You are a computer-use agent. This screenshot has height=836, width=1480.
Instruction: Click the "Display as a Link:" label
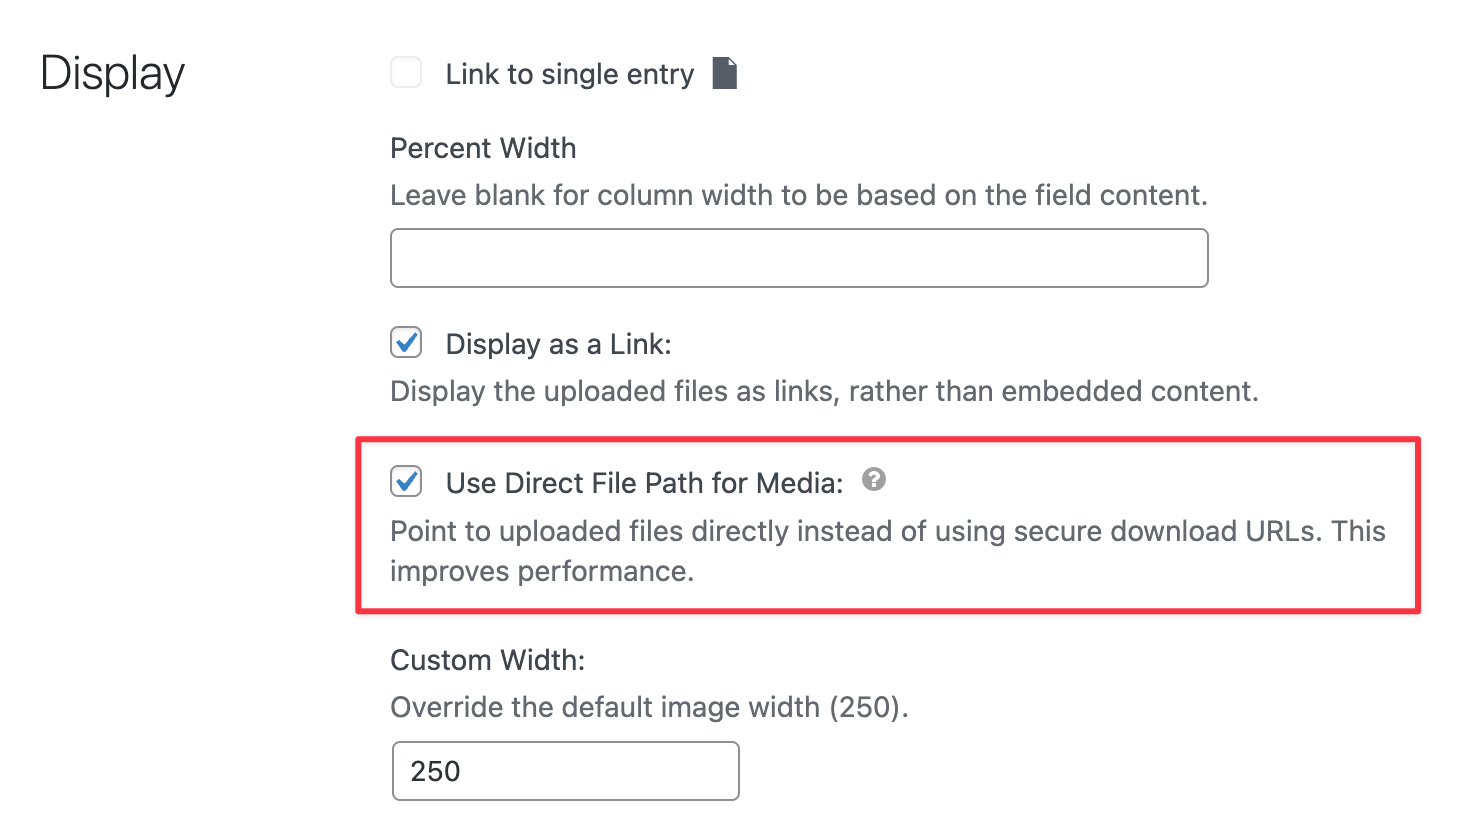[558, 344]
